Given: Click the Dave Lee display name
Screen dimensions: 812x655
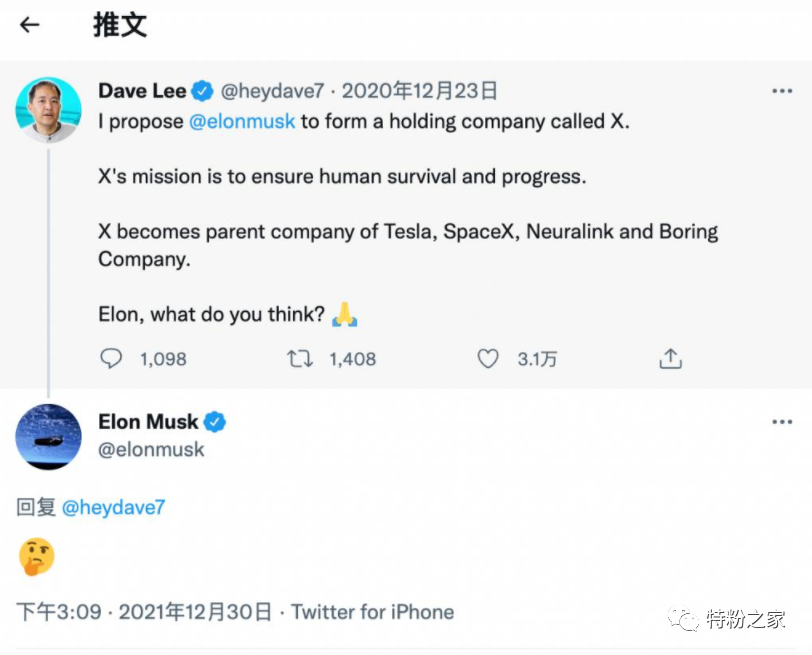Looking at the screenshot, I should tap(142, 91).
